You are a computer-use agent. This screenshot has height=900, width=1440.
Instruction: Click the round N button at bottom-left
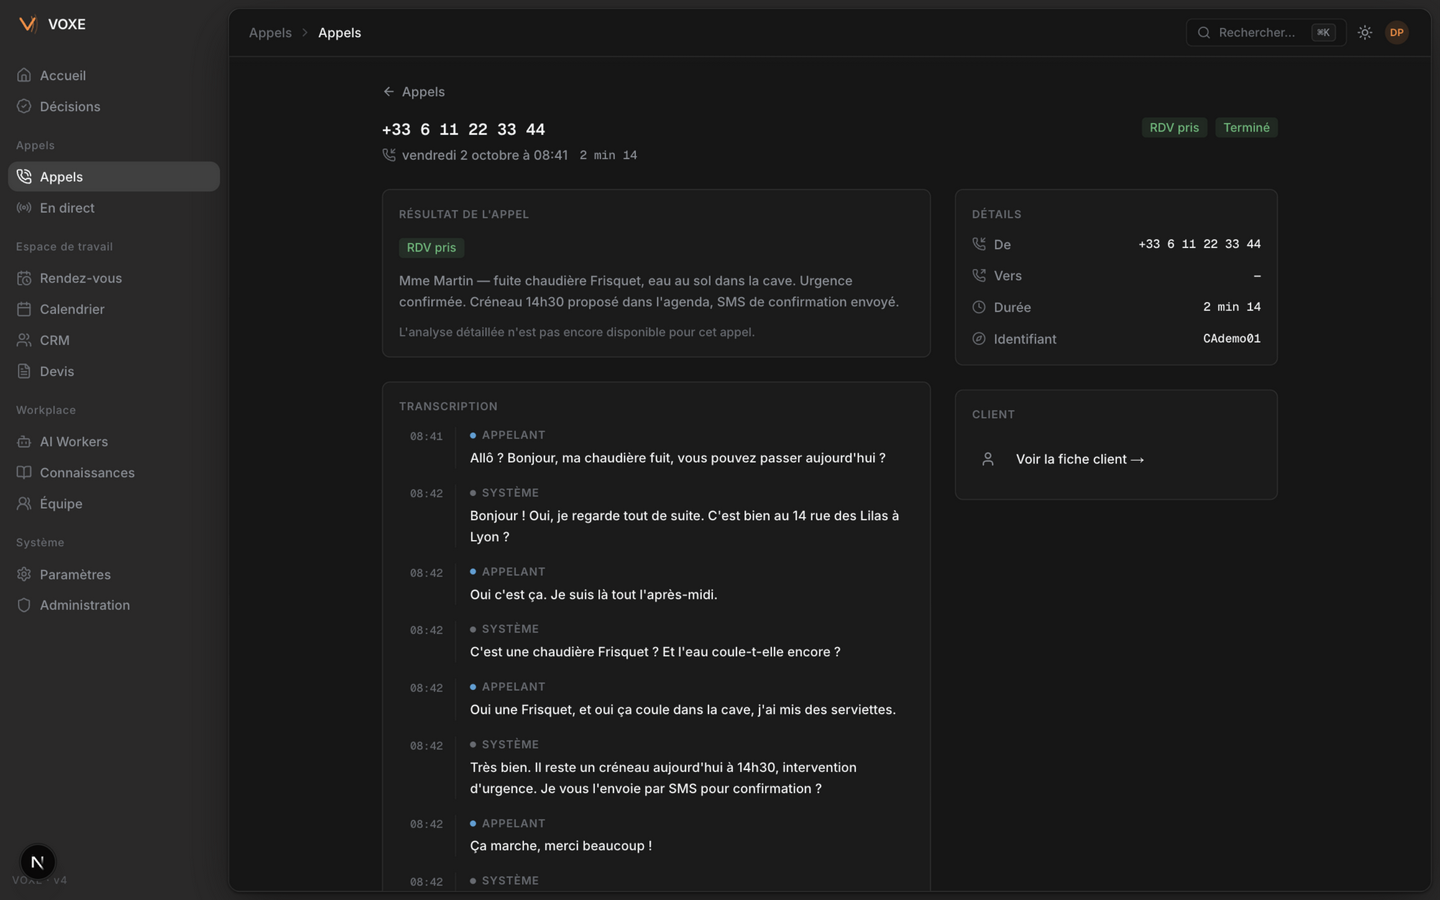point(38,862)
